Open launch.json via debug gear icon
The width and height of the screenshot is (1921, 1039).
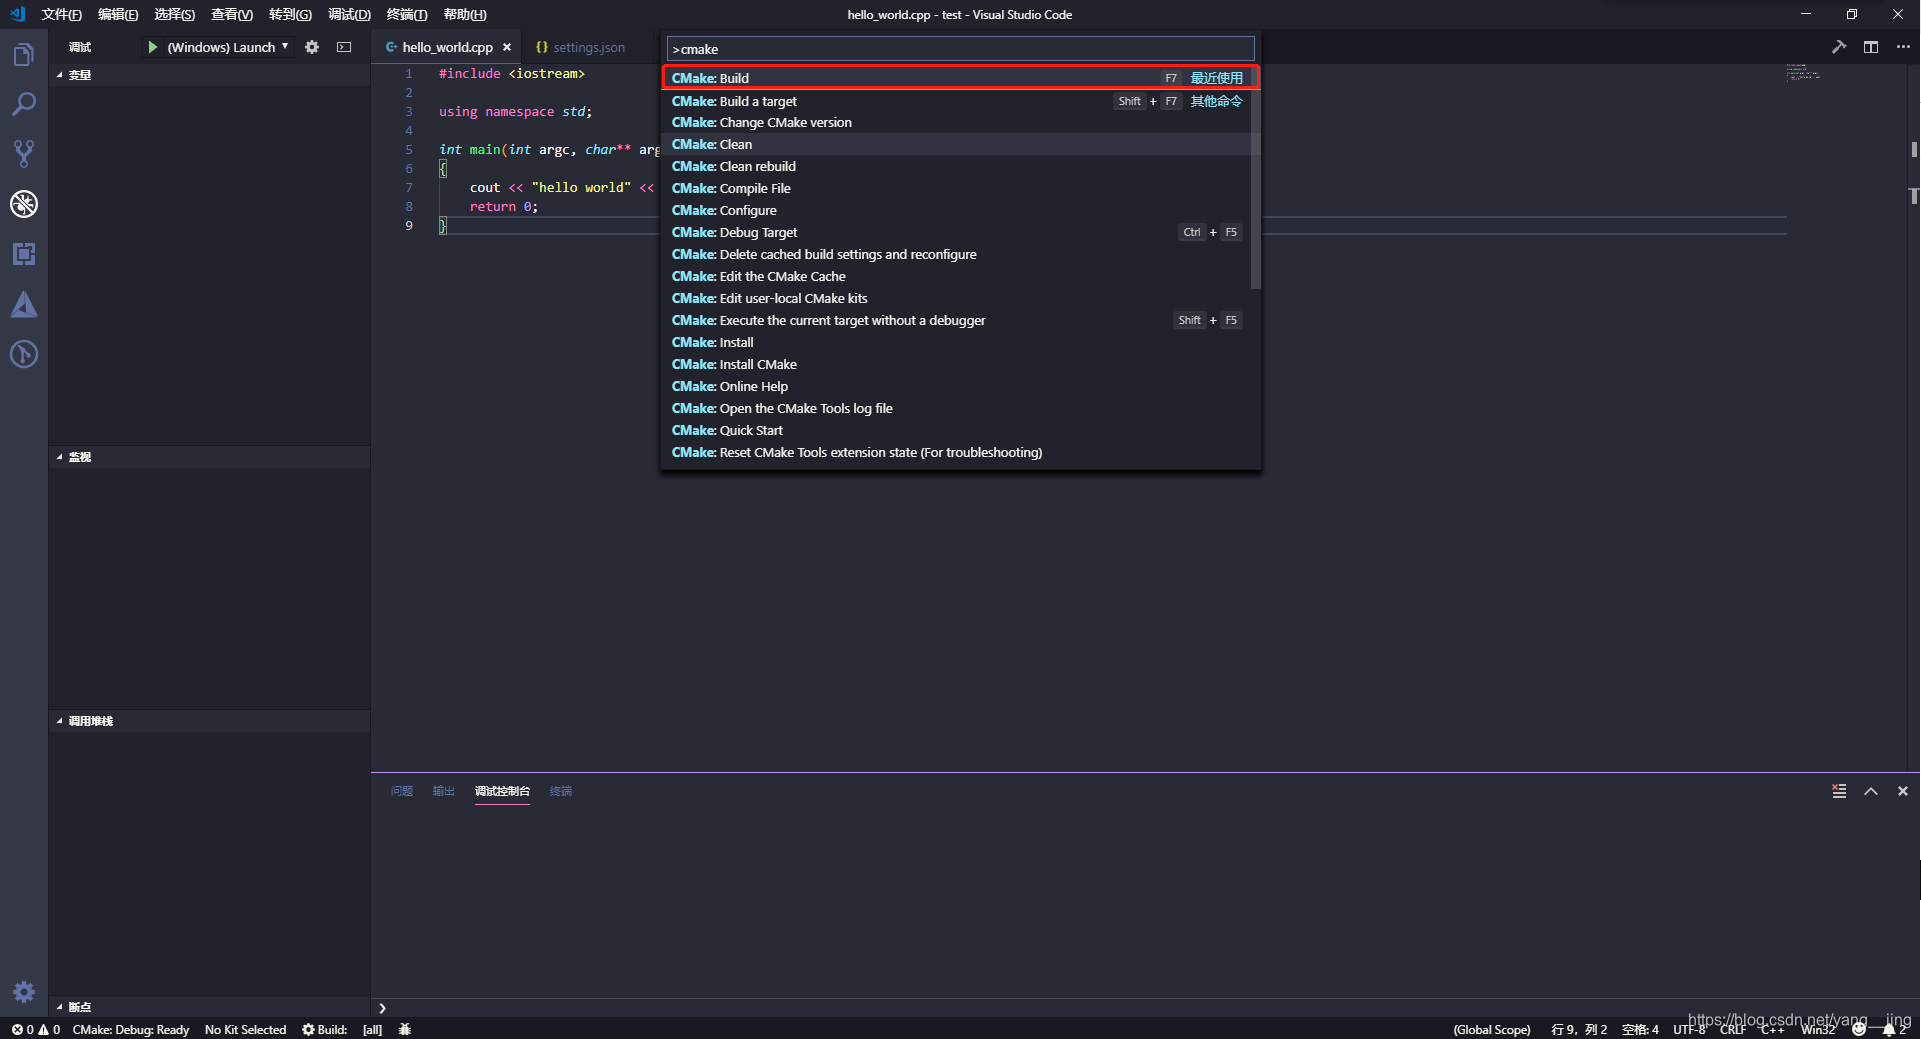[x=312, y=47]
